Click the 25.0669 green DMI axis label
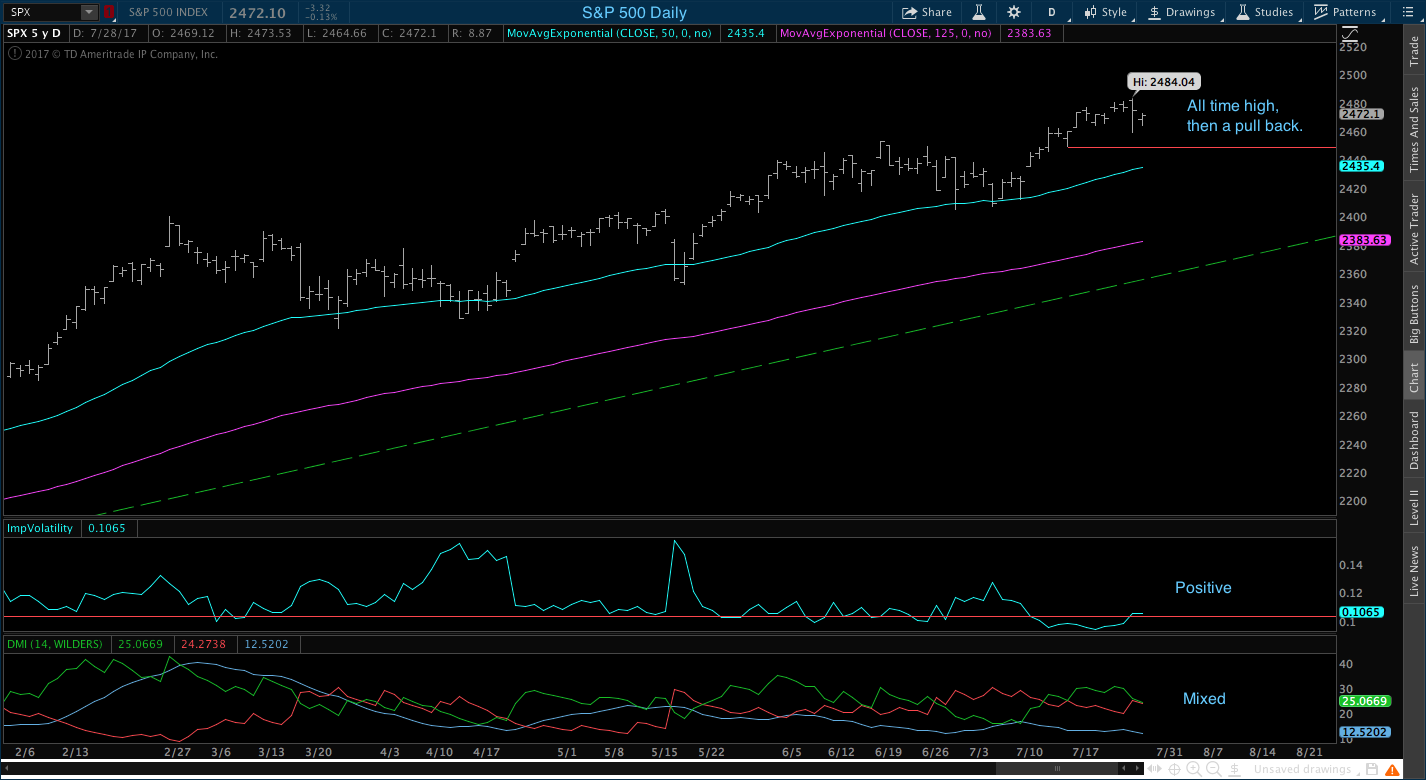1426x780 pixels. coord(1364,701)
